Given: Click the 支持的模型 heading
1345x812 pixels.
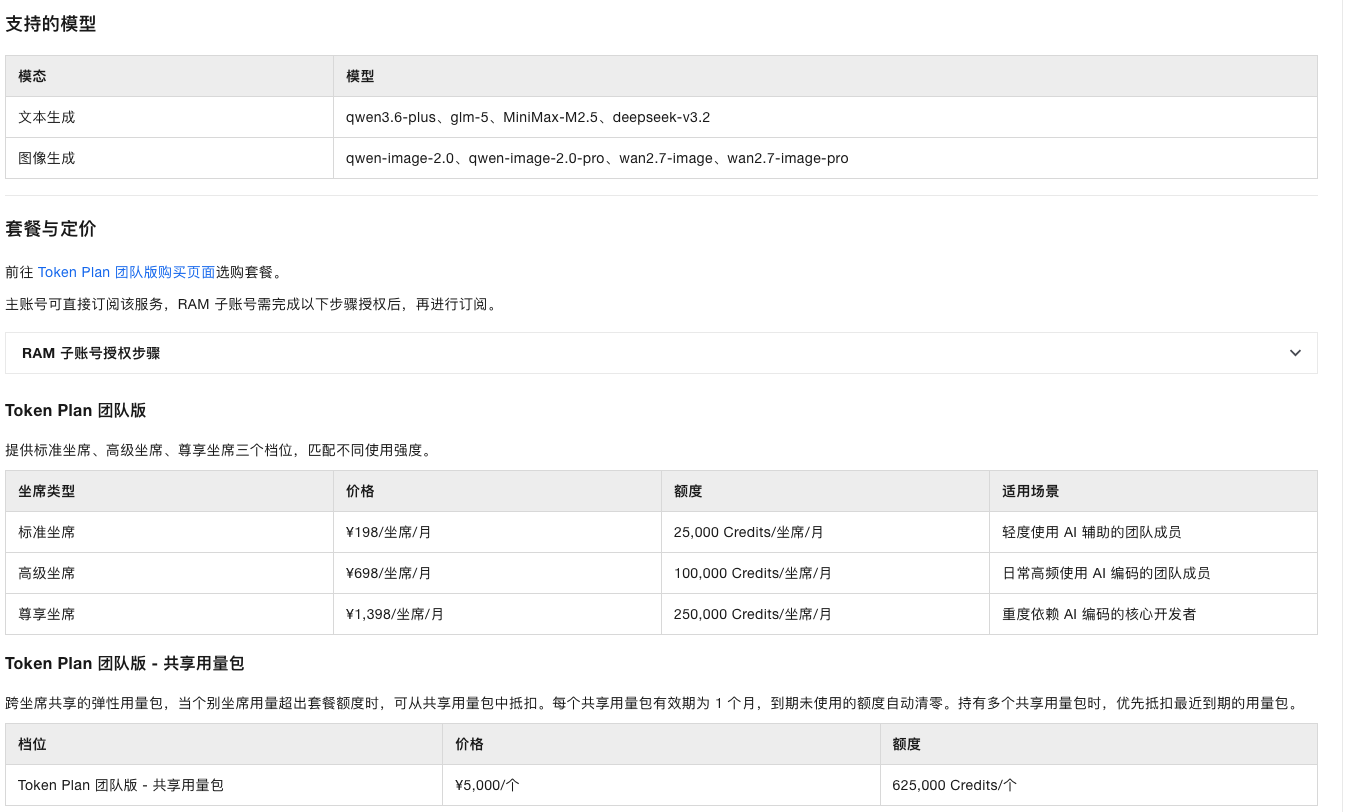Looking at the screenshot, I should point(51,24).
